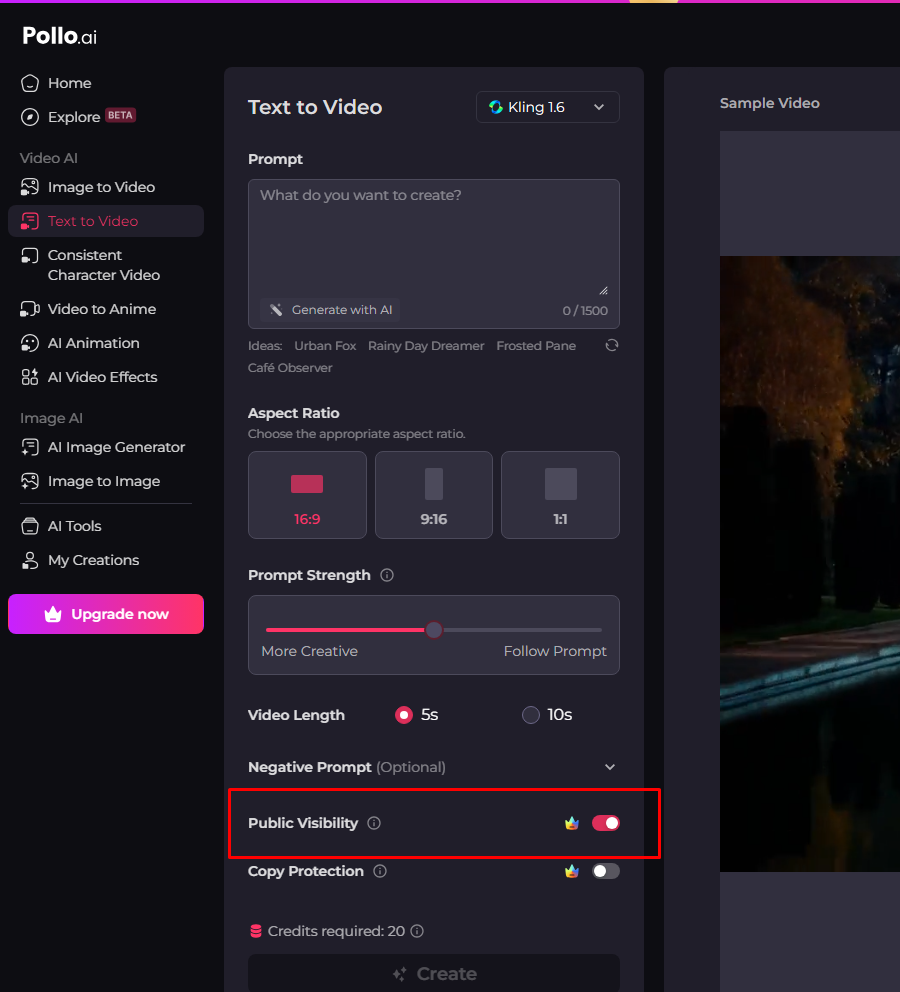Use the Rainy Day Dreamer idea
900x992 pixels.
tap(426, 345)
